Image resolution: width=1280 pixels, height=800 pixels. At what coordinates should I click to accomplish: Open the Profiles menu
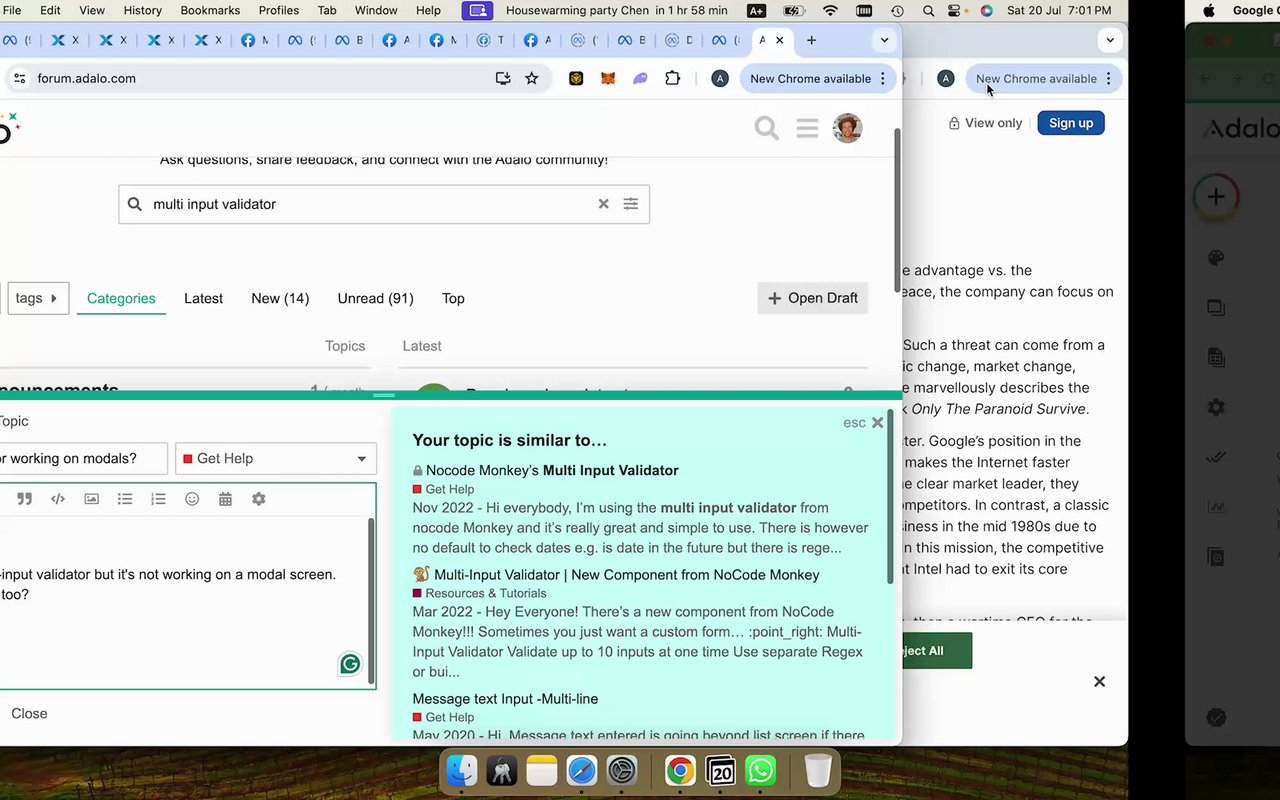point(279,10)
